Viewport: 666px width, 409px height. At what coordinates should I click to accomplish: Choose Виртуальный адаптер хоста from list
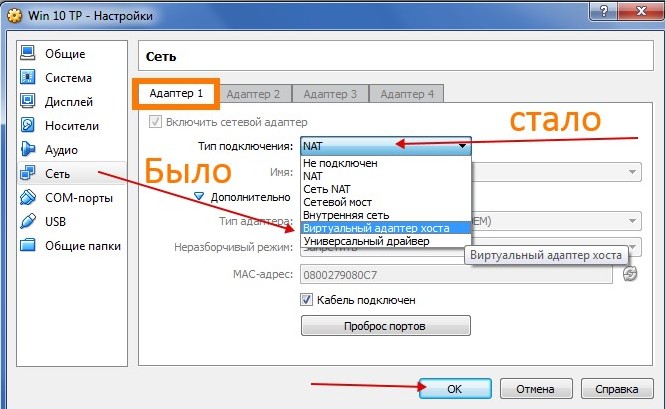tap(385, 228)
